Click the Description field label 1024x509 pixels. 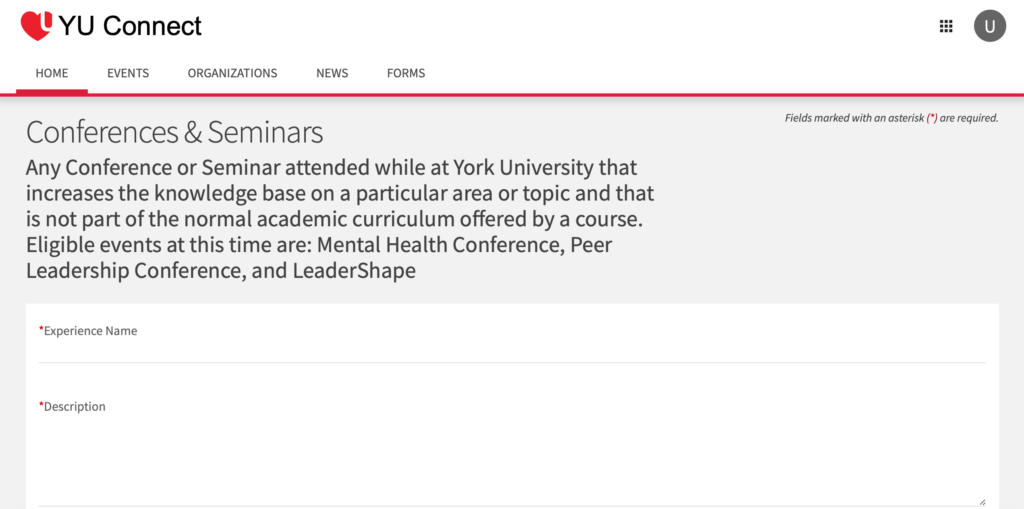[74, 406]
